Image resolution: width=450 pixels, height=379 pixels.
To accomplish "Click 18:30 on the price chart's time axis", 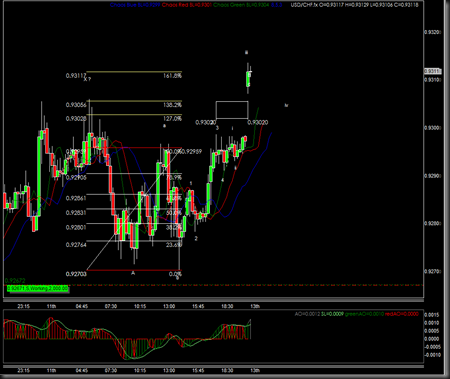I will click(x=227, y=306).
